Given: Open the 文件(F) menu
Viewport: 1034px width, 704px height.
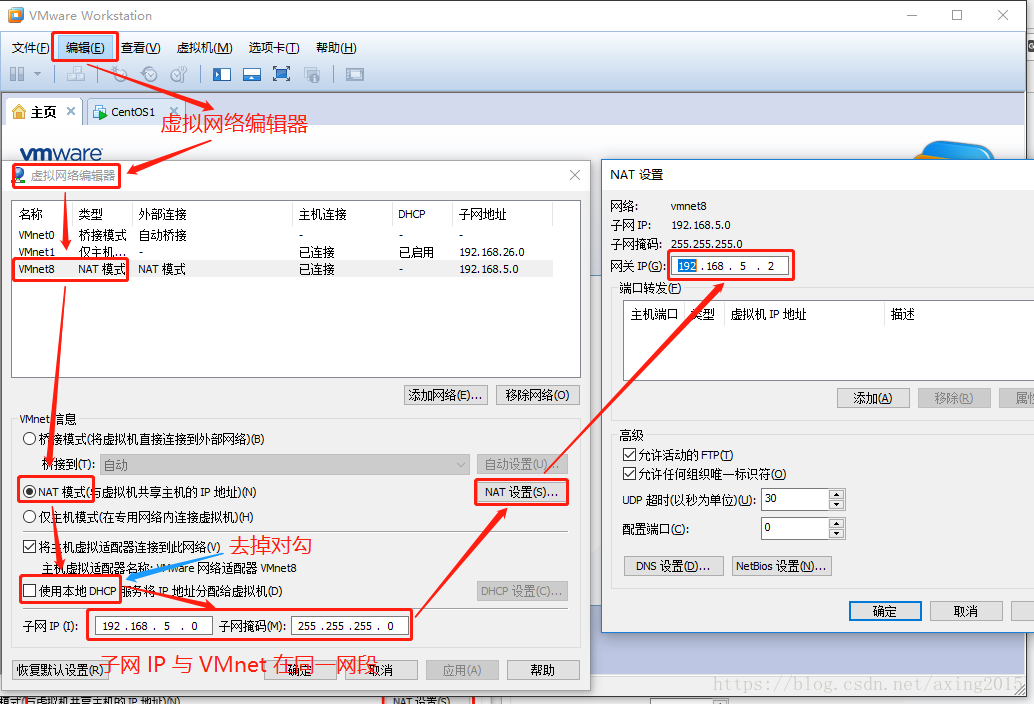Looking at the screenshot, I should pyautogui.click(x=30, y=47).
